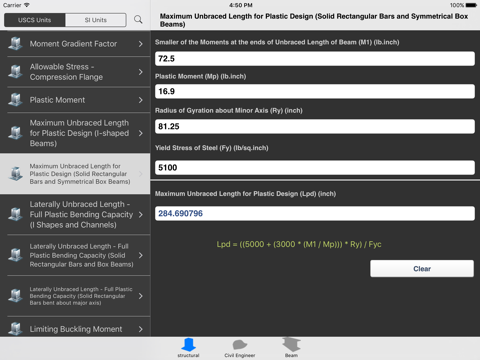
Task: Click beam icon next to Moment Gradient Factor
Action: tap(15, 44)
